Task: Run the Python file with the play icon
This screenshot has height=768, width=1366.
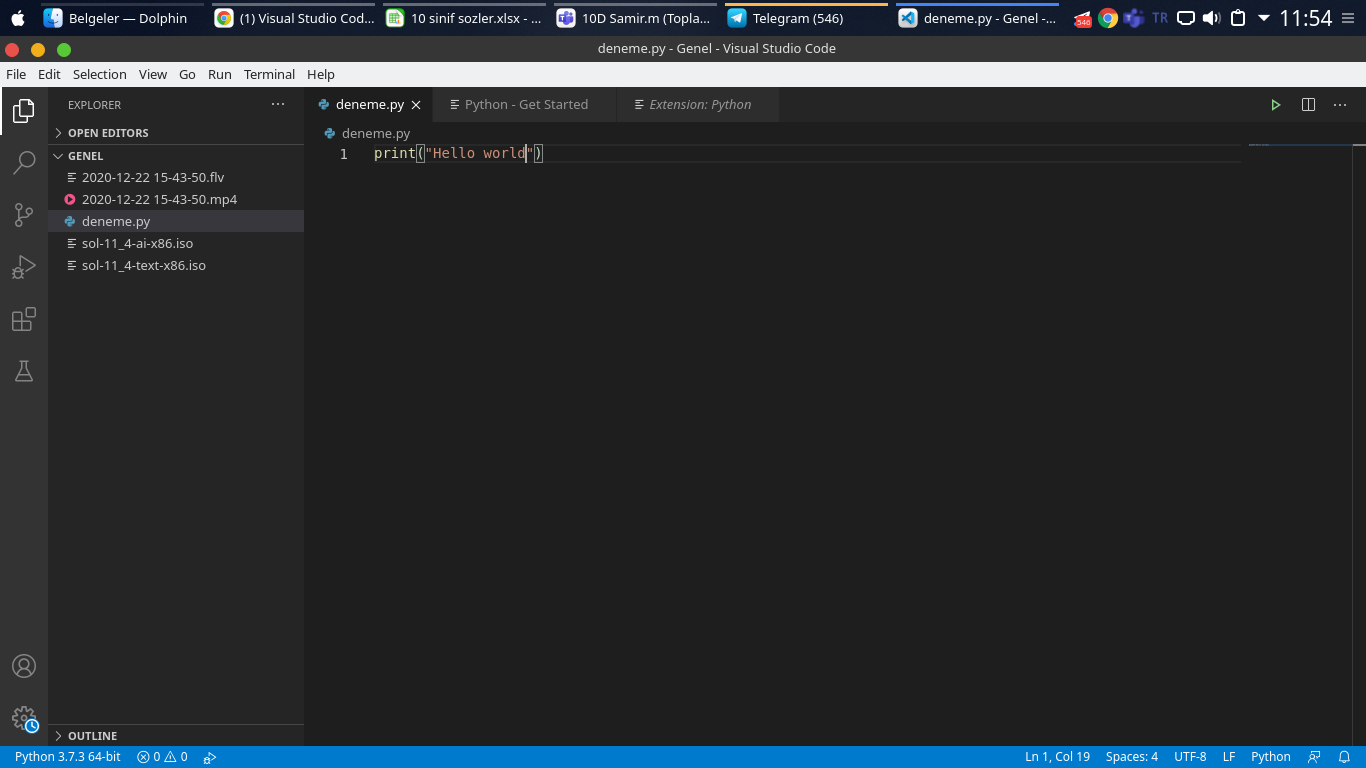Action: pyautogui.click(x=1276, y=105)
